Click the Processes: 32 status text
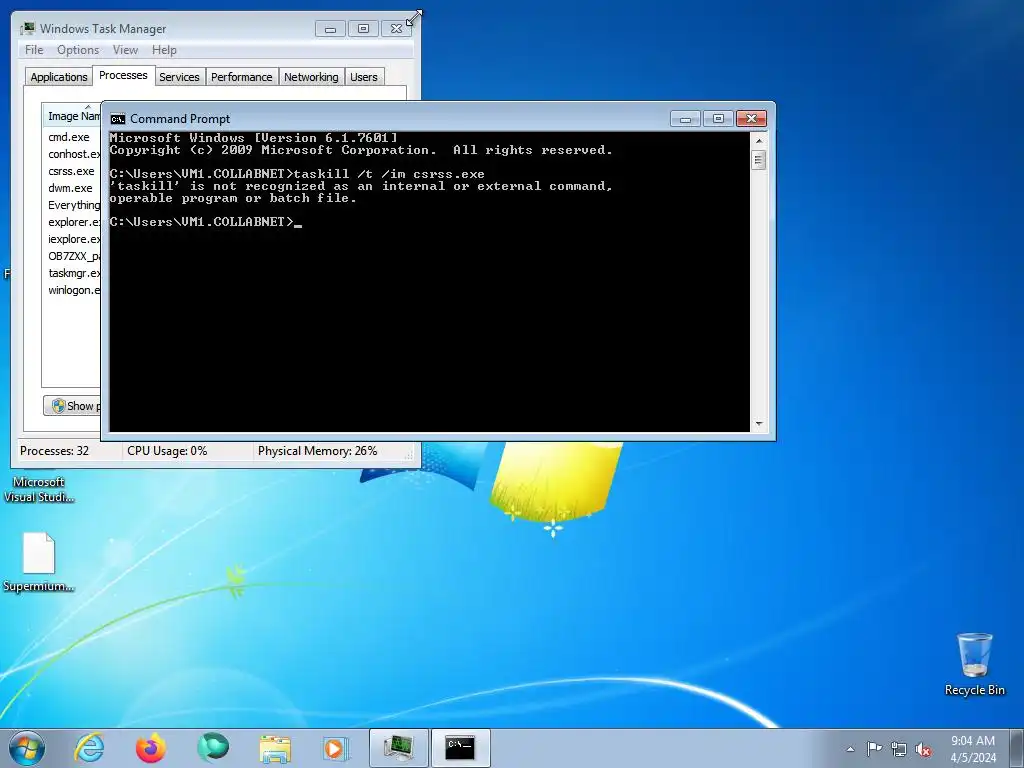This screenshot has width=1024, height=768. (x=54, y=451)
